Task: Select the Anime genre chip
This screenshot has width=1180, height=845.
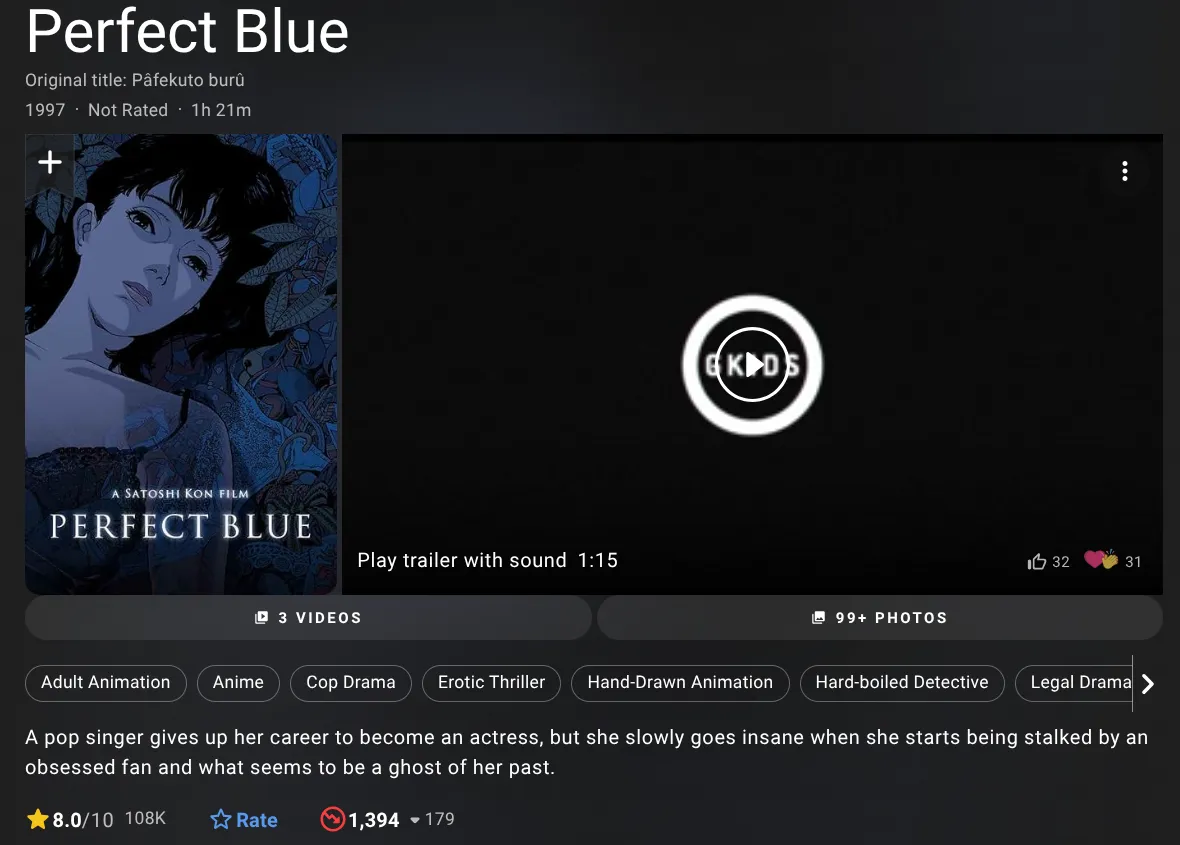Action: pos(238,682)
